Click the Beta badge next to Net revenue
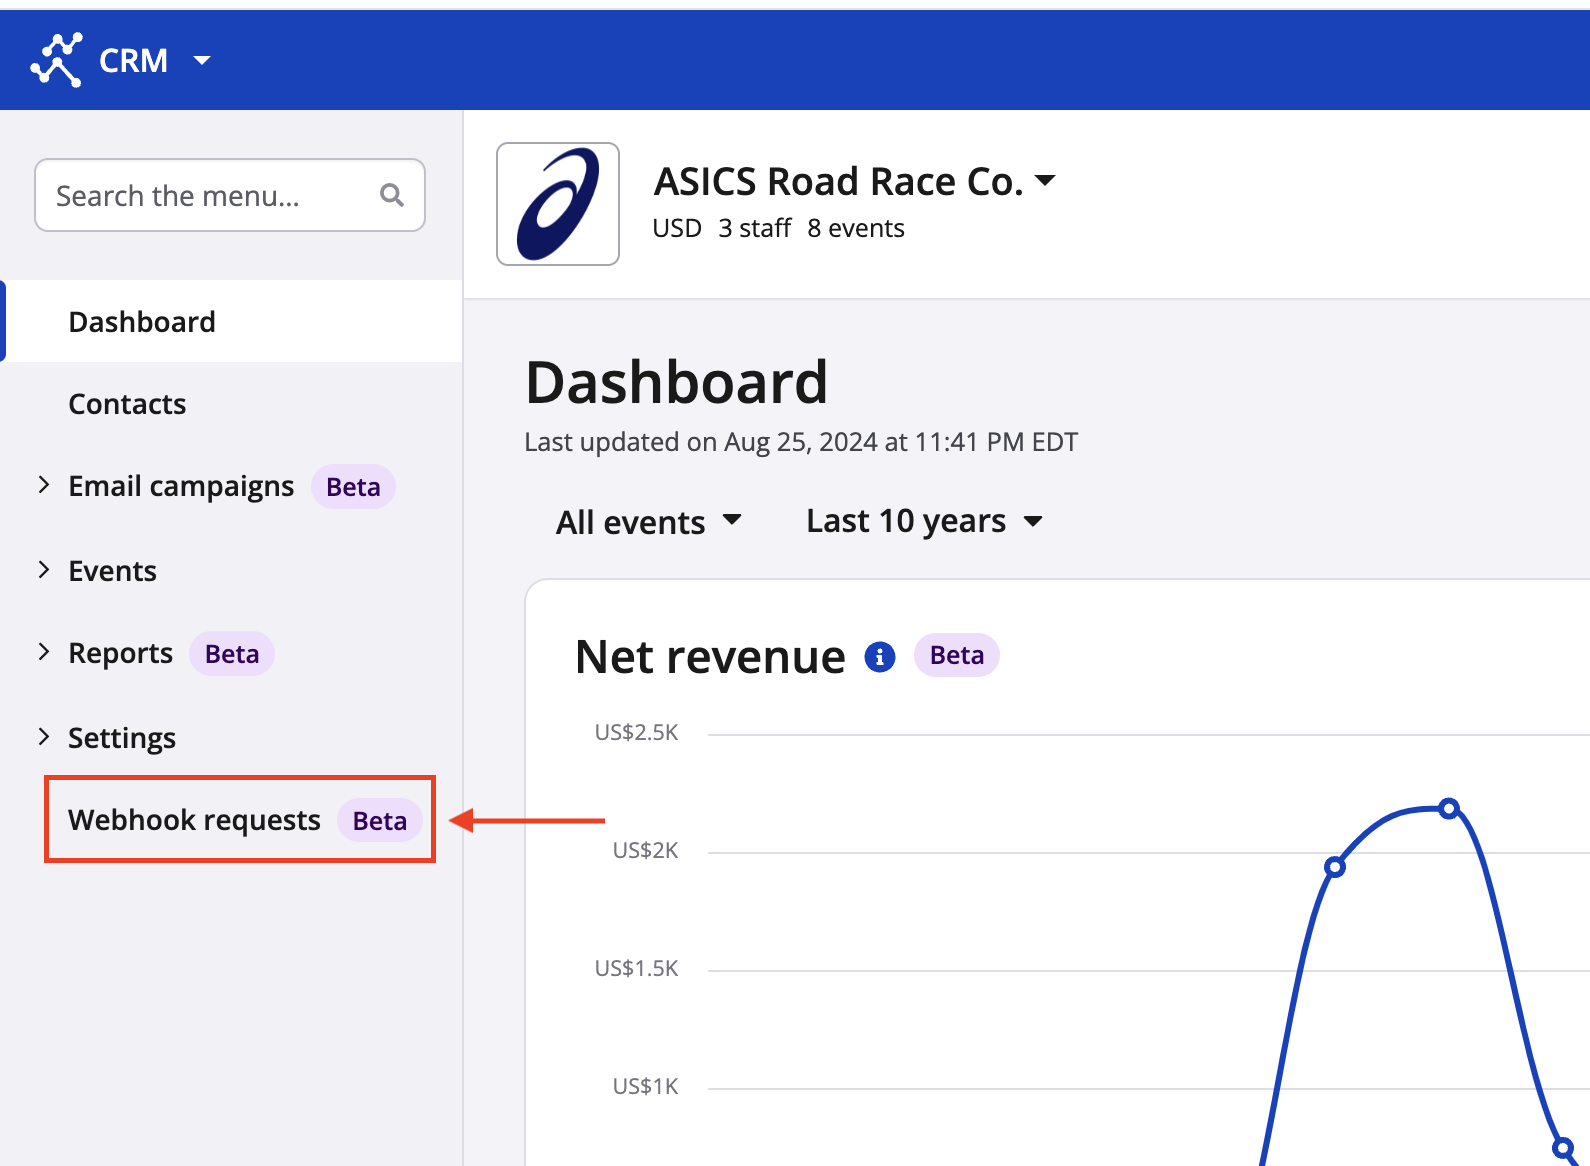Viewport: 1590px width, 1166px height. [x=956, y=656]
